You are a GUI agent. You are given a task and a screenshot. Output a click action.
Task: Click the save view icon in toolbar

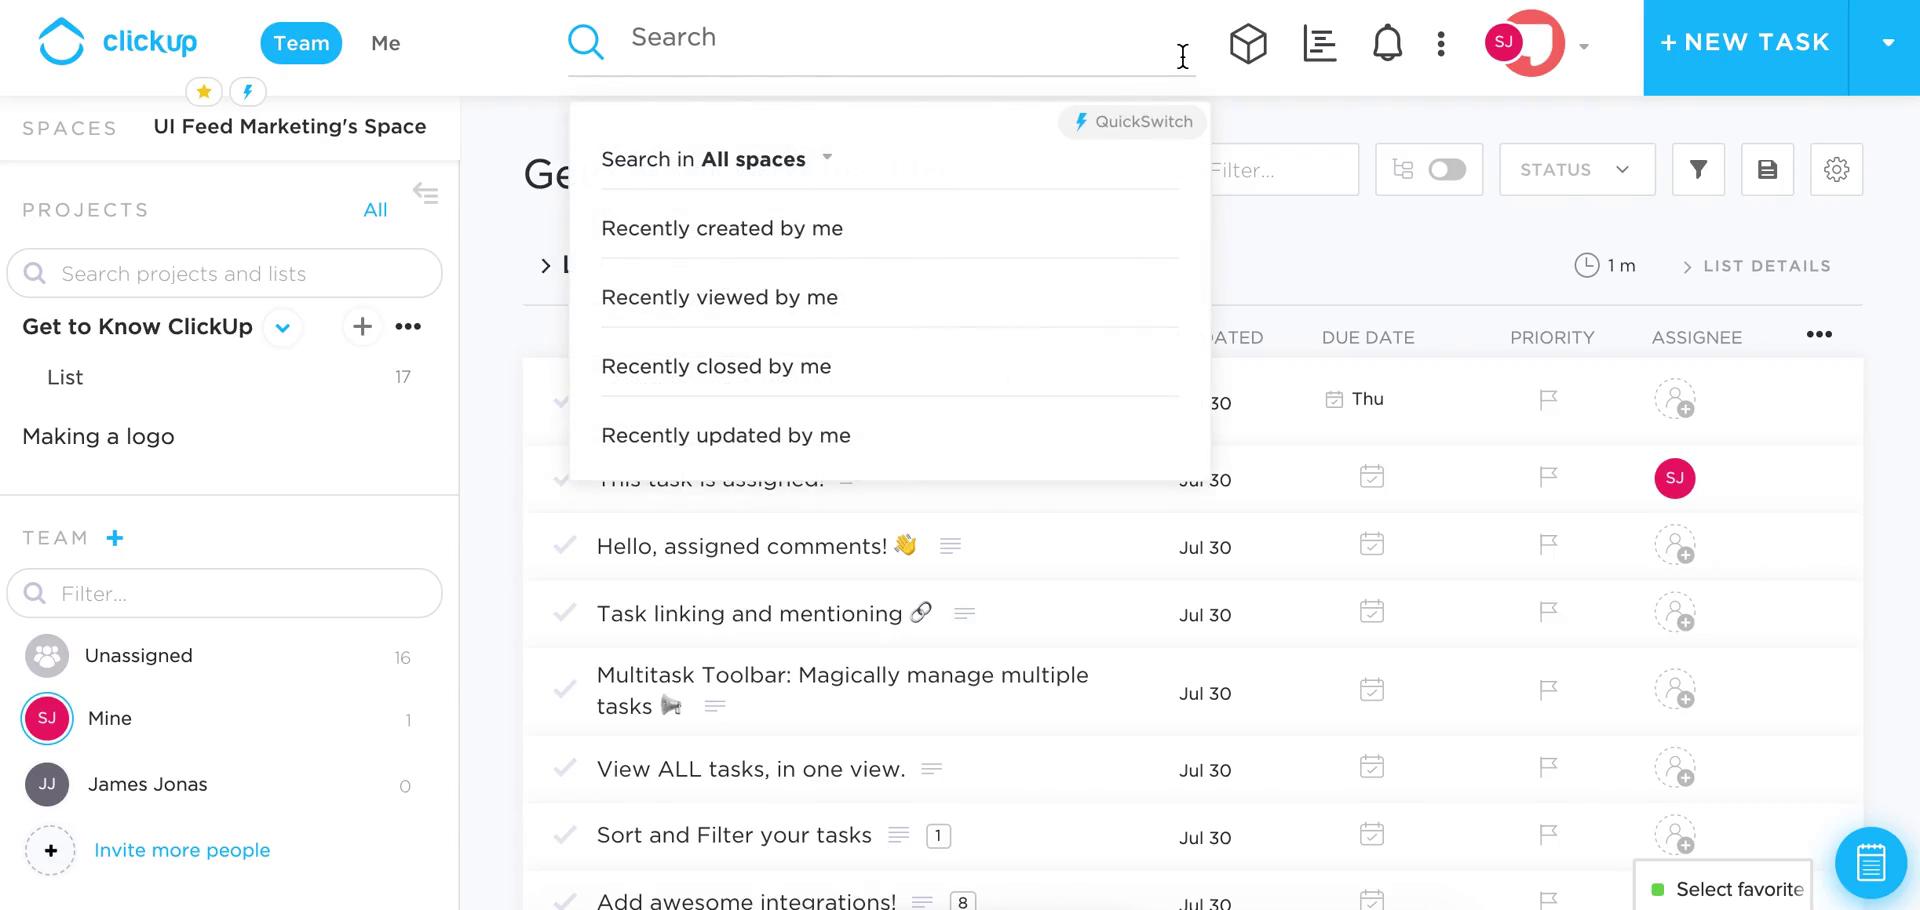coord(1767,169)
